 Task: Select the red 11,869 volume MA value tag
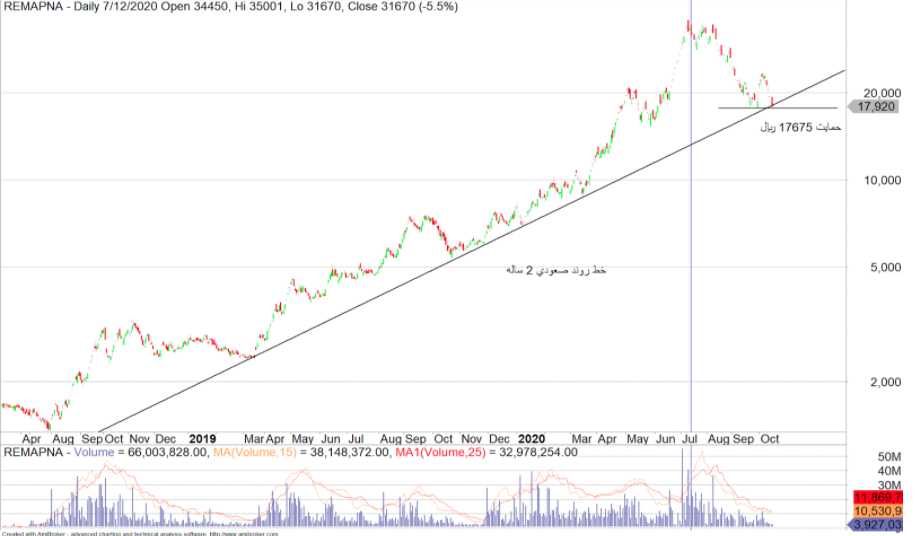click(x=877, y=497)
